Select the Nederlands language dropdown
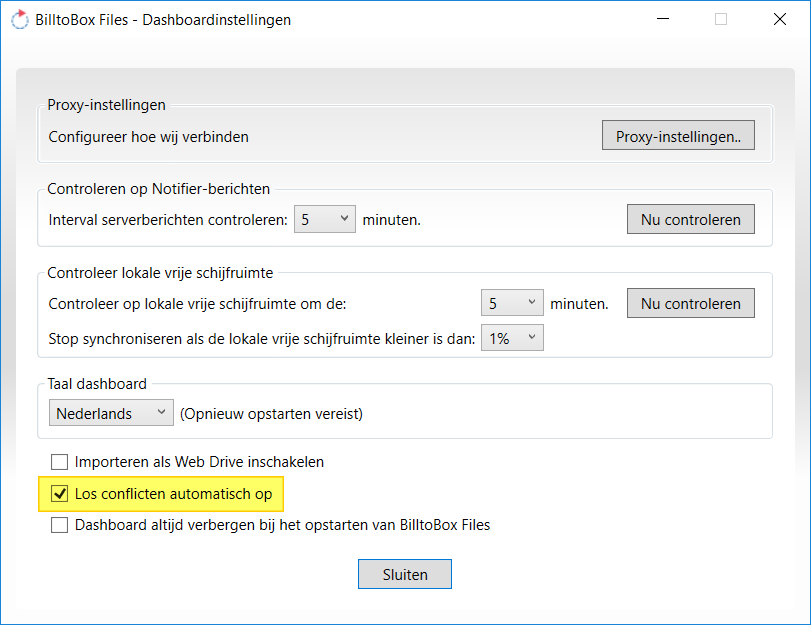The image size is (811, 625). [111, 413]
